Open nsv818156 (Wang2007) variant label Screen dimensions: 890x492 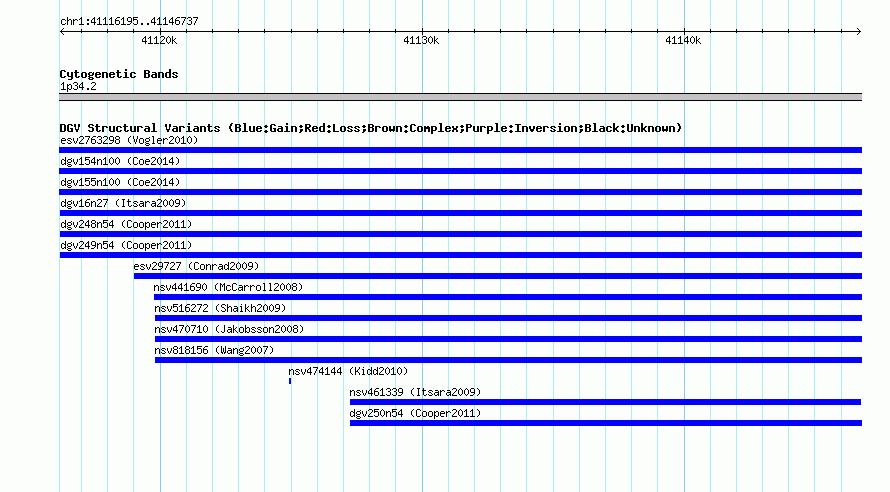coord(214,350)
